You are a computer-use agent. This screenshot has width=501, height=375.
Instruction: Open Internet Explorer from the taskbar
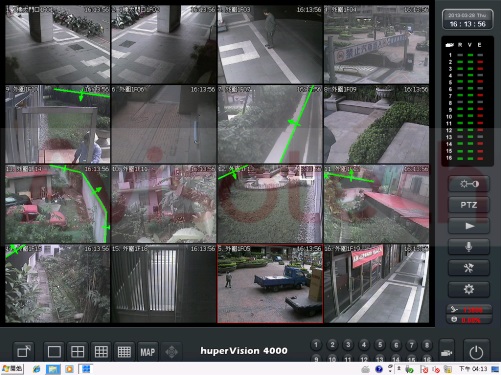tap(36, 369)
